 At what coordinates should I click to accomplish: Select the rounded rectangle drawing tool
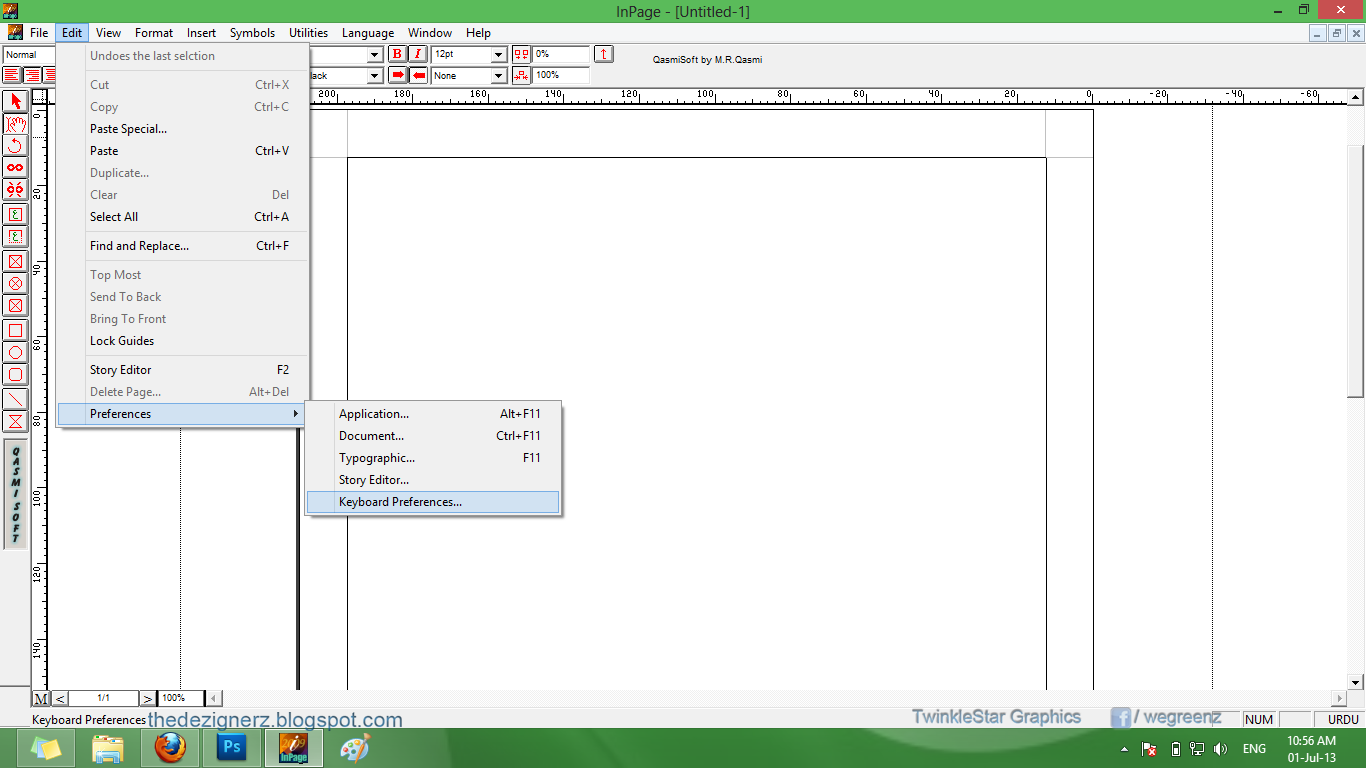coord(15,375)
